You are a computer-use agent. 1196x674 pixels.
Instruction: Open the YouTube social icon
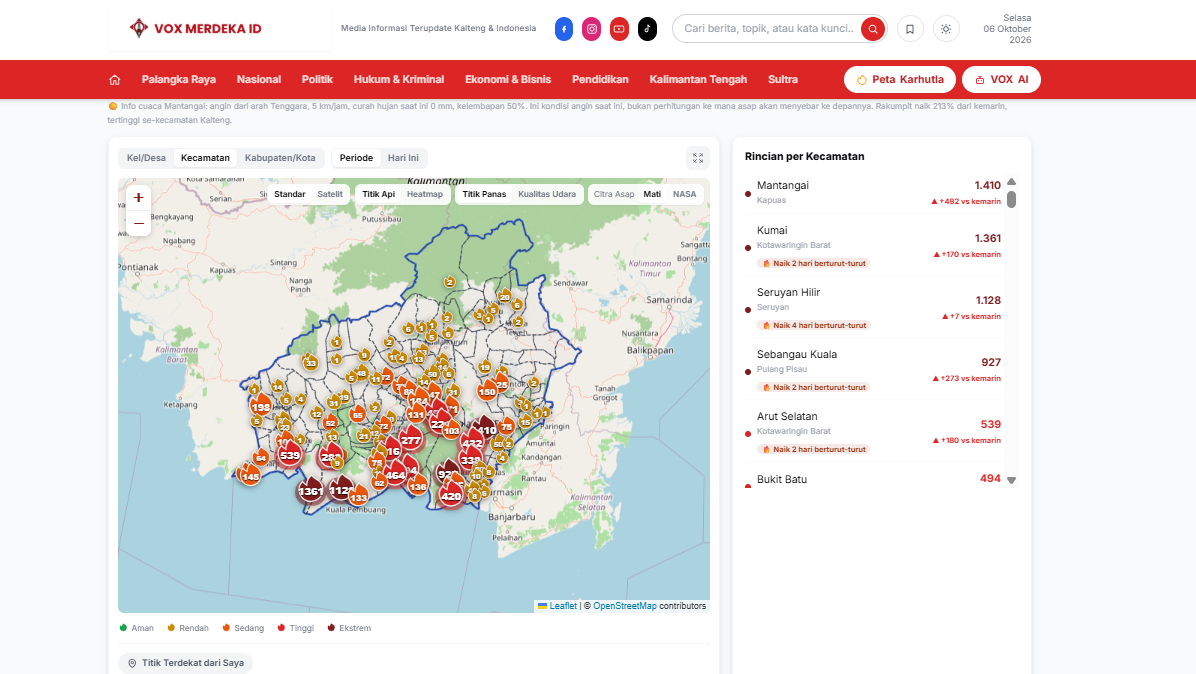[x=619, y=29]
